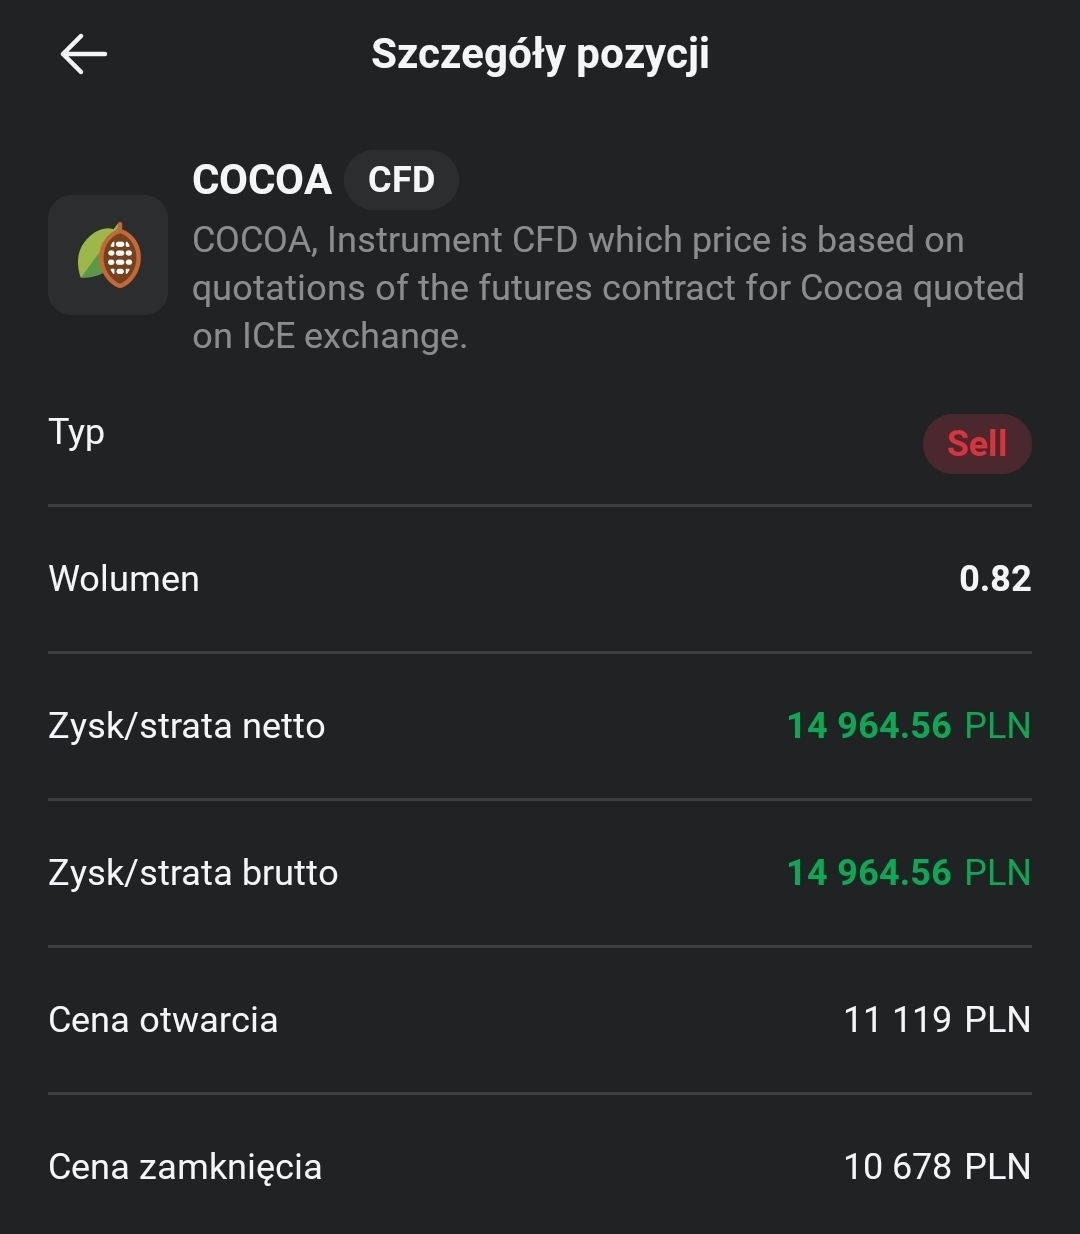The image size is (1080, 1234).
Task: Tap the Cena zamknięcia label
Action: [185, 1167]
